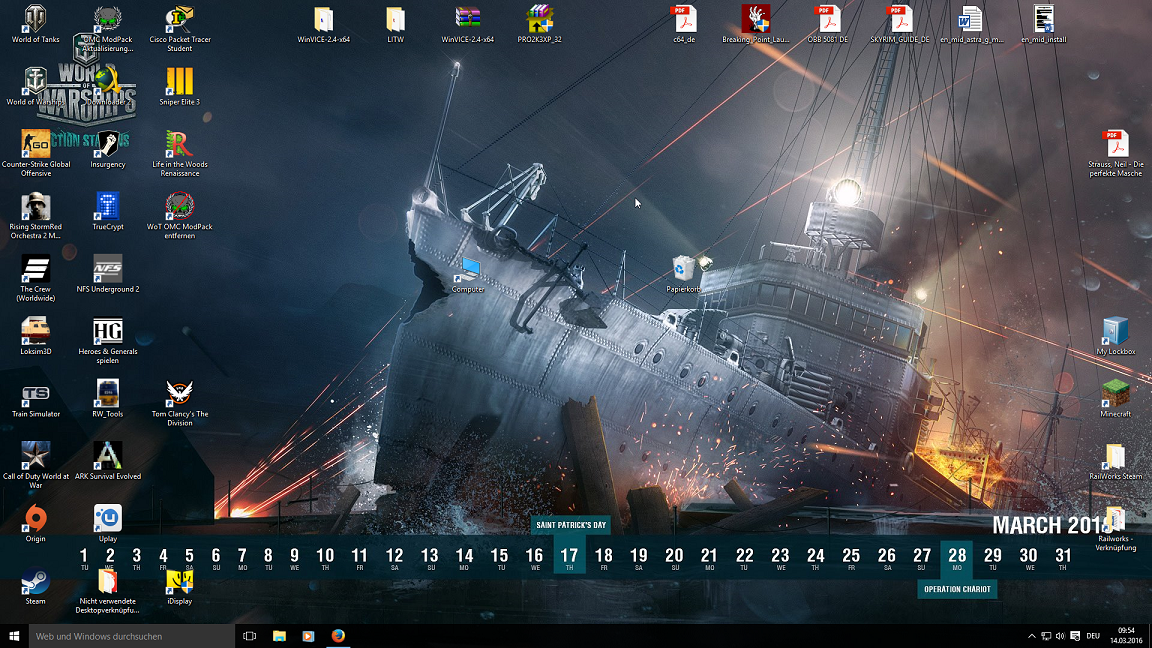Image resolution: width=1152 pixels, height=648 pixels.
Task: Select SKYRIM_GUIDE_DE PDF document
Action: (899, 24)
